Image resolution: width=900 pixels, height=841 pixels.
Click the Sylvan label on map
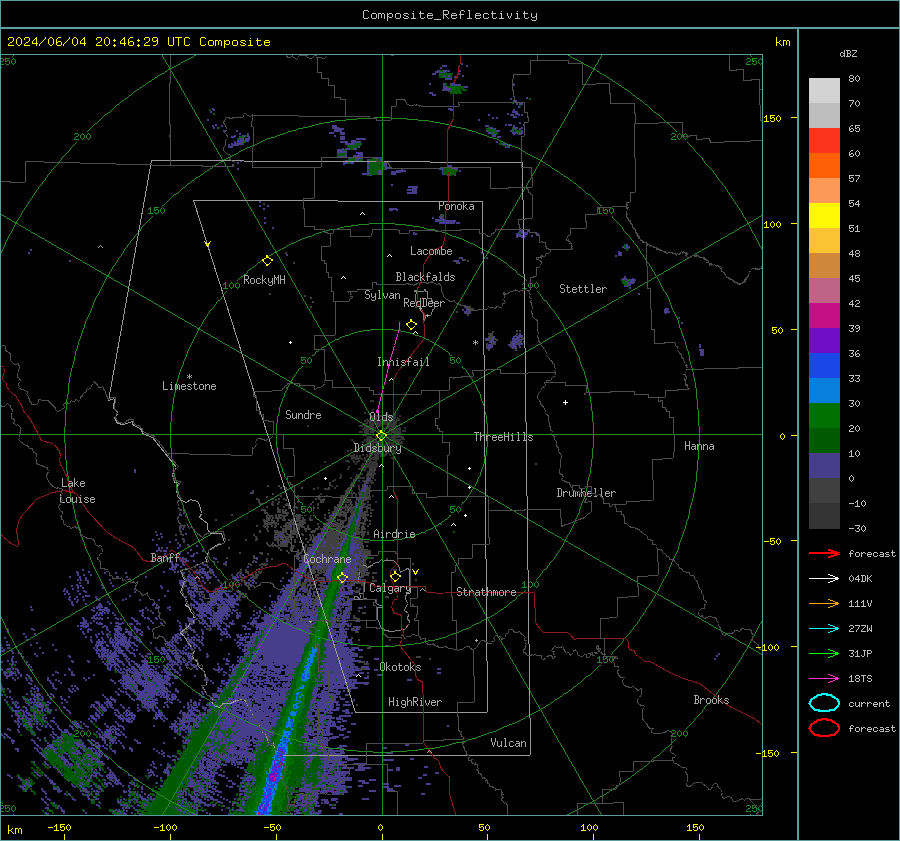coord(382,295)
